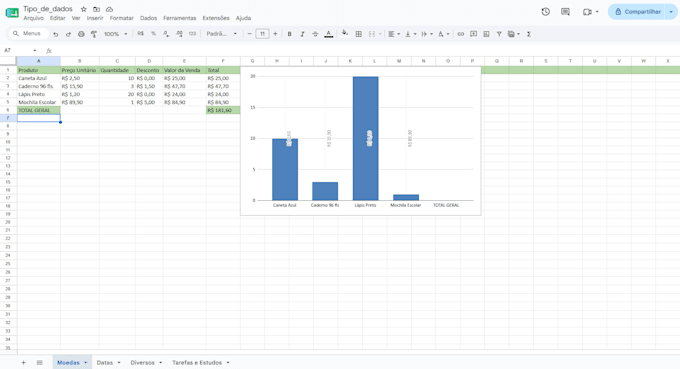Open the Ajuda menu
The height and width of the screenshot is (369, 680).
[x=243, y=18]
